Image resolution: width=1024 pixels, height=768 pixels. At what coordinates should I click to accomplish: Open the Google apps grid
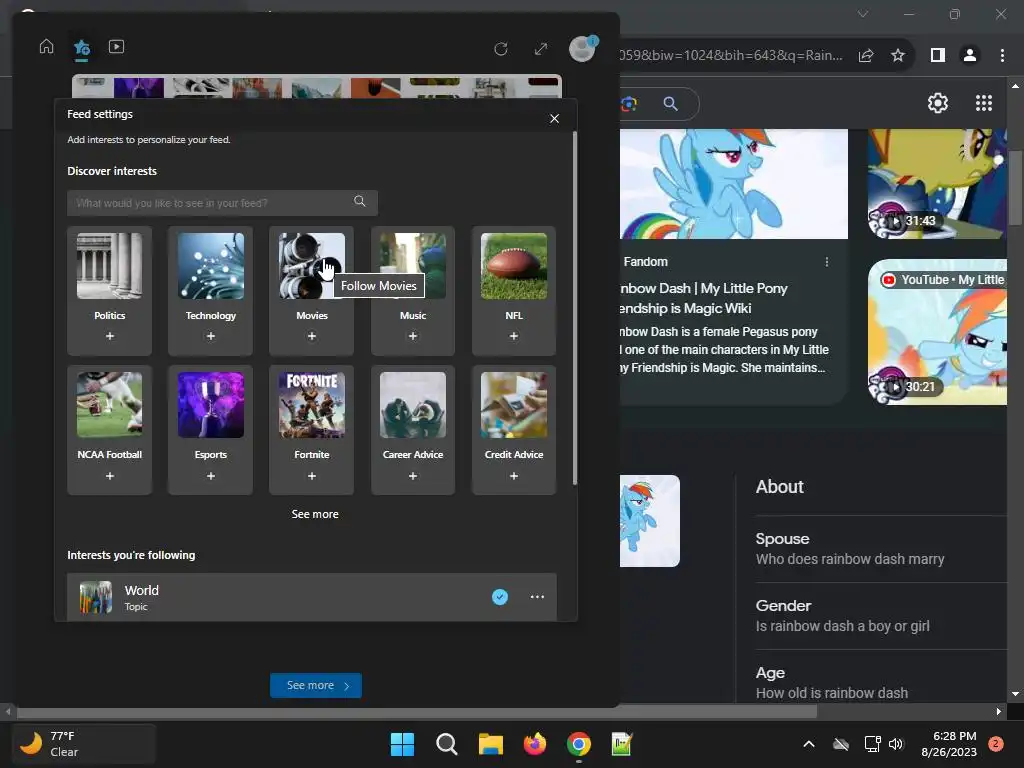tap(984, 103)
